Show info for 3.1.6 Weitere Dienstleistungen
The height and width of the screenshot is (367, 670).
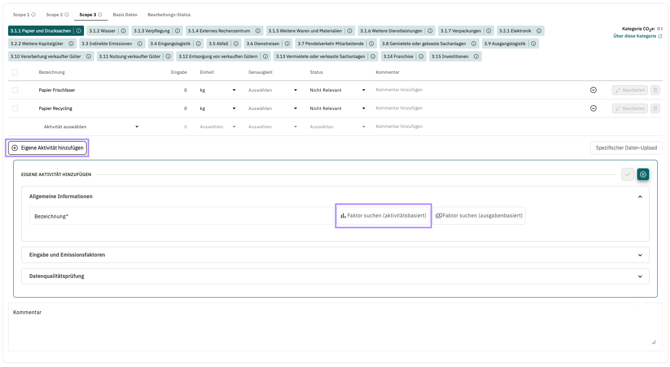[430, 31]
